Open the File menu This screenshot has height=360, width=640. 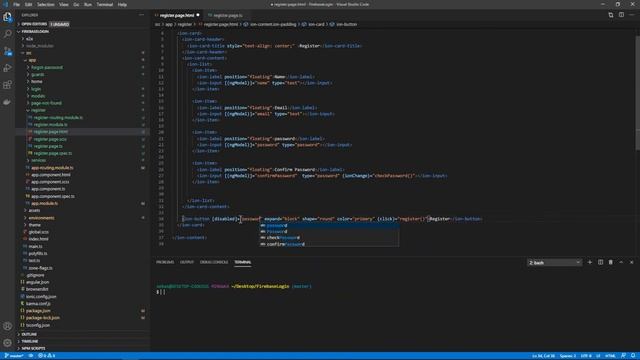[16, 4]
